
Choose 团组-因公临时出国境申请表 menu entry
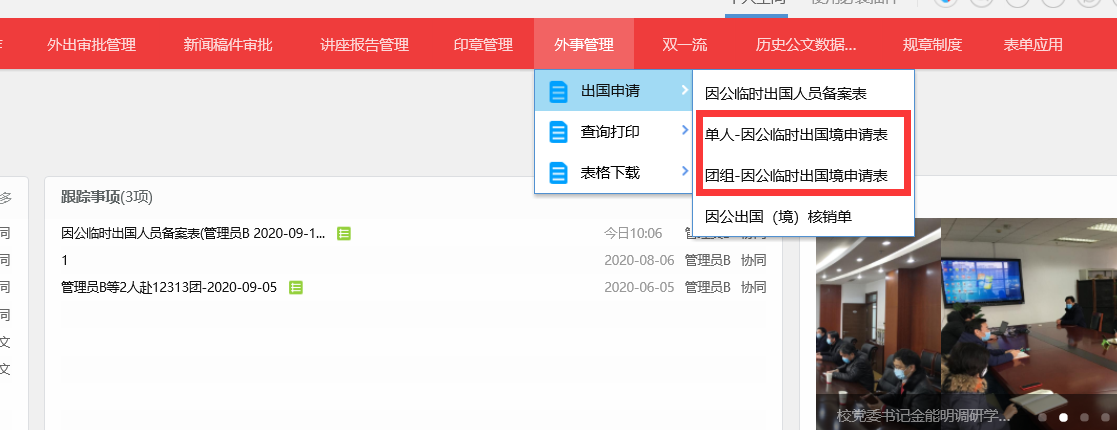coord(796,175)
